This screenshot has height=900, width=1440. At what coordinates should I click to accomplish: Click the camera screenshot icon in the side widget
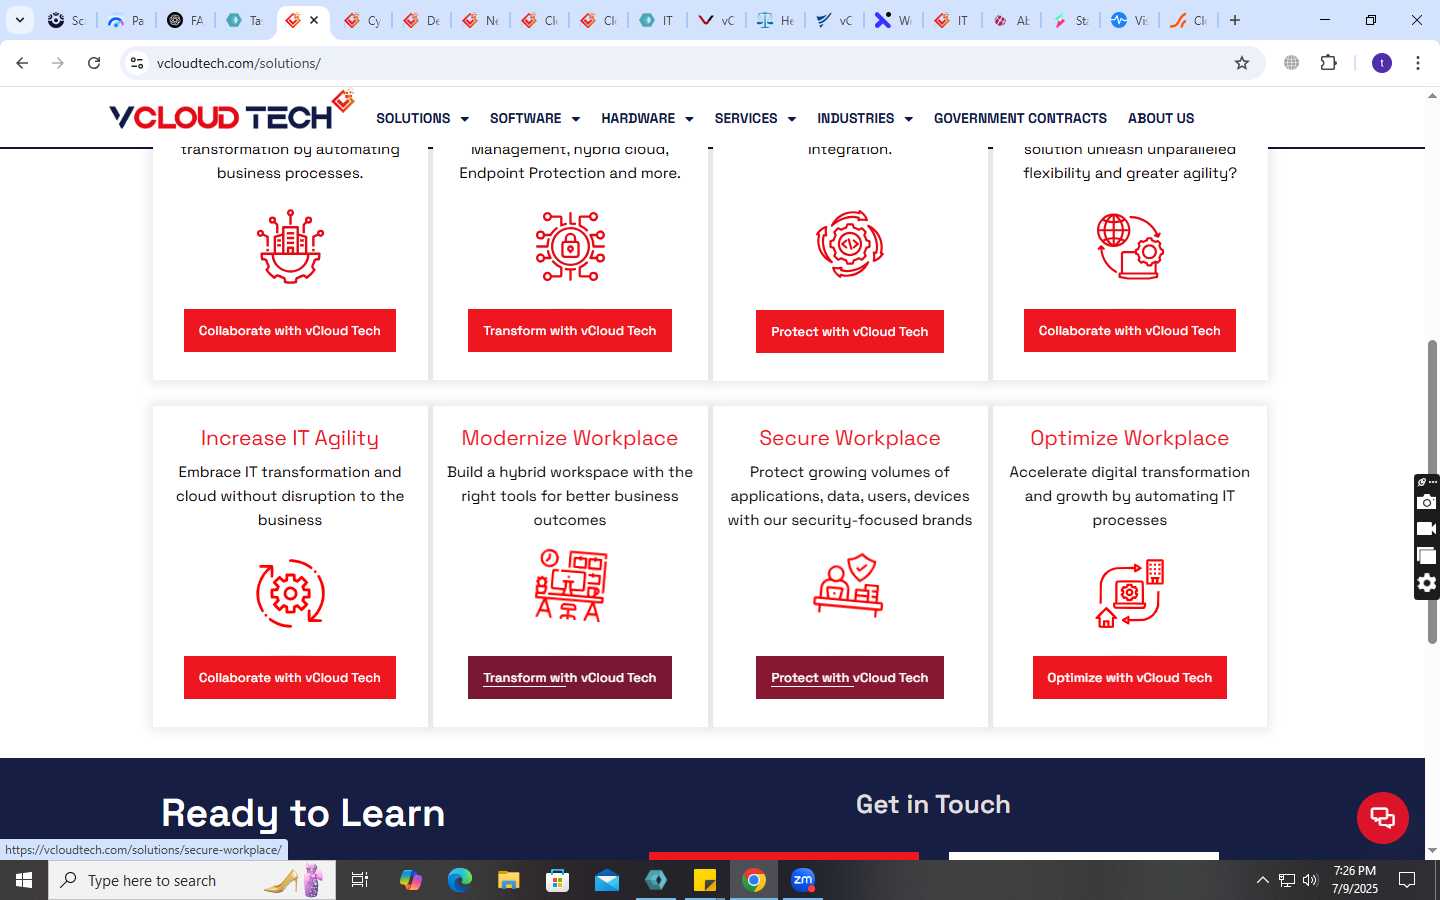pyautogui.click(x=1427, y=502)
